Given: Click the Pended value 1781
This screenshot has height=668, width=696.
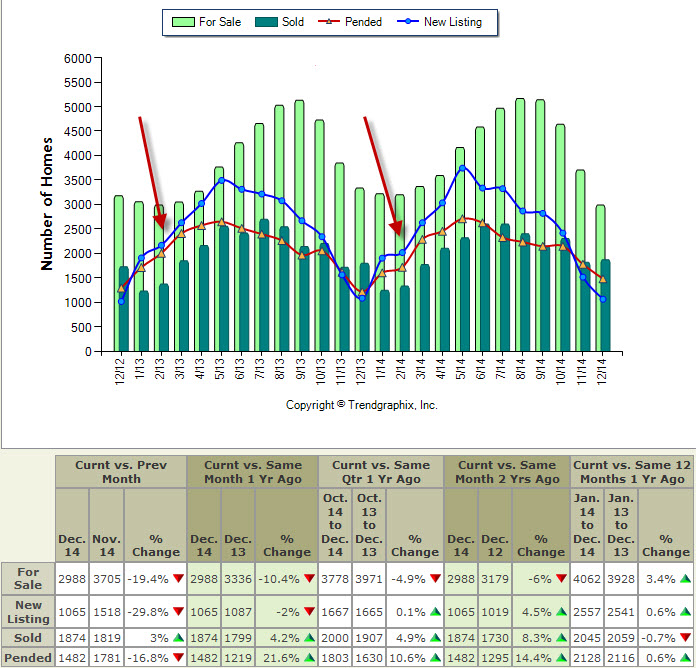Looking at the screenshot, I should click(x=107, y=658).
